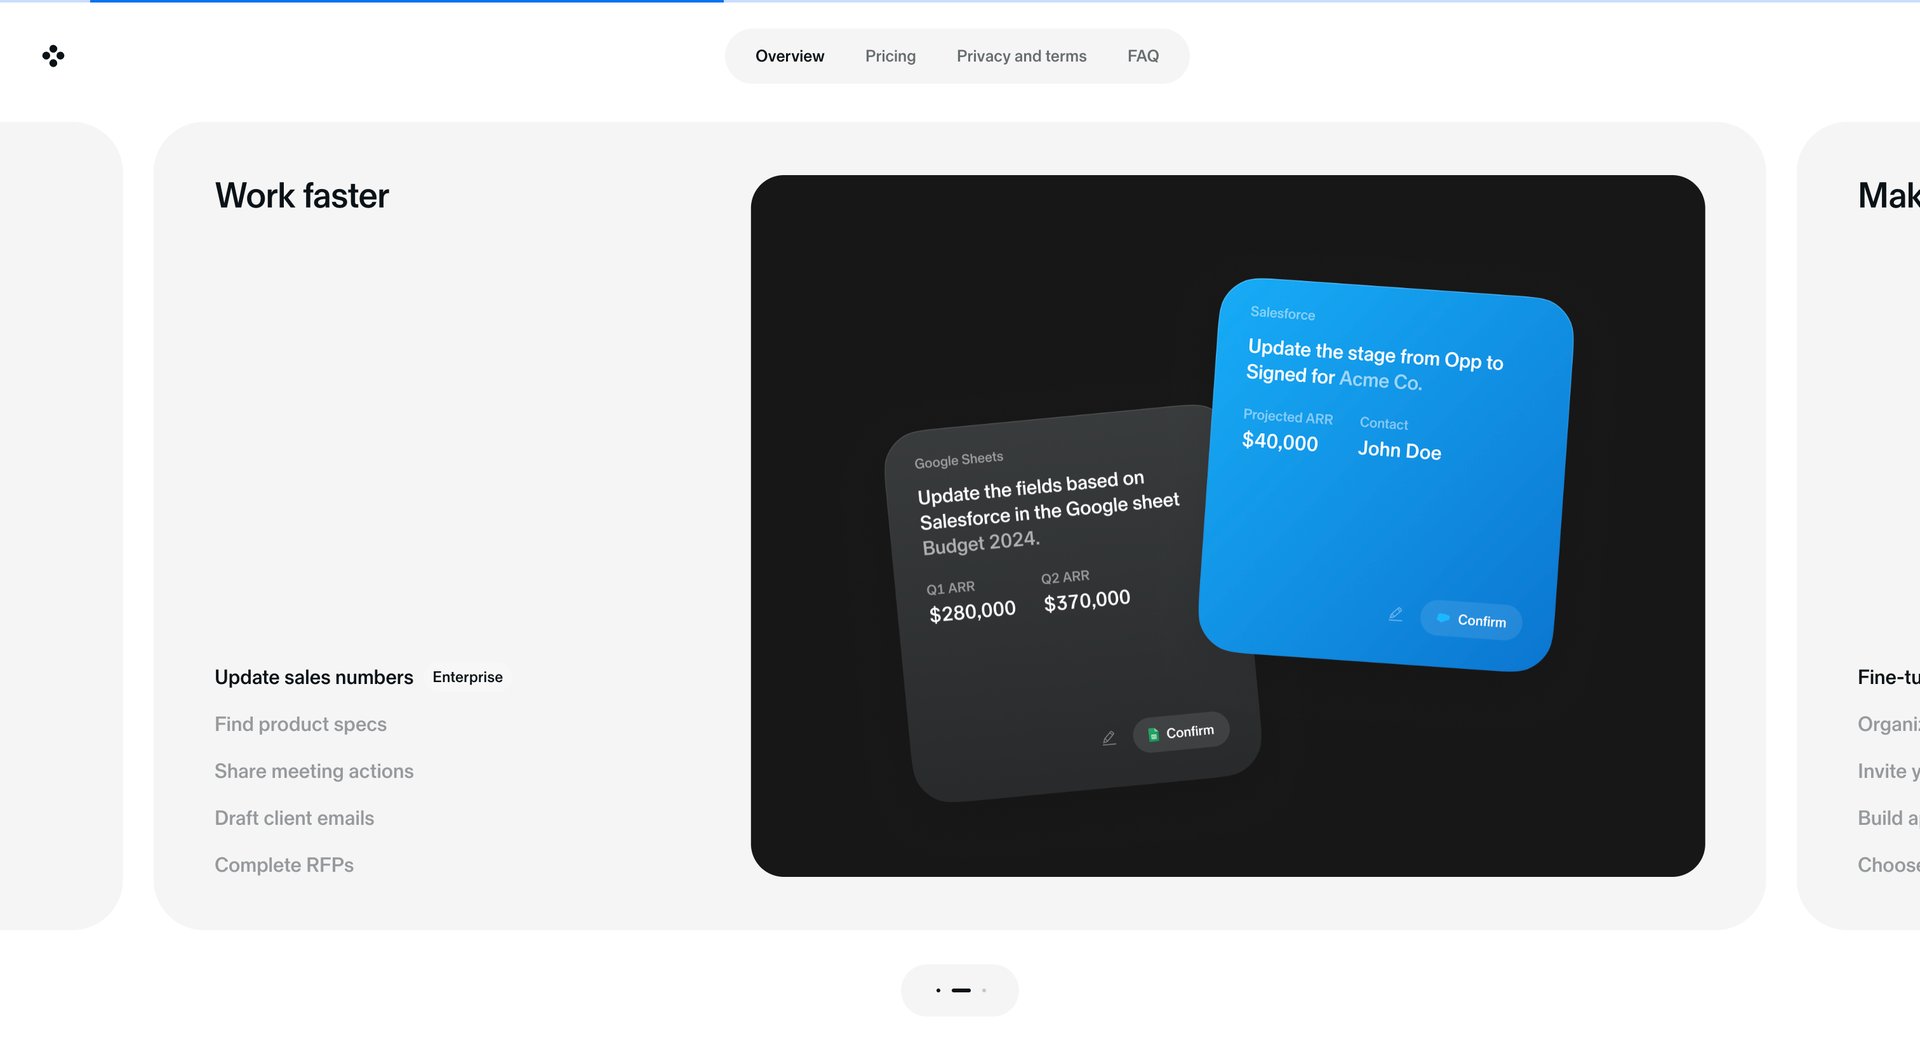
Task: Select 'Complete RFPs' at the list bottom
Action: click(284, 865)
